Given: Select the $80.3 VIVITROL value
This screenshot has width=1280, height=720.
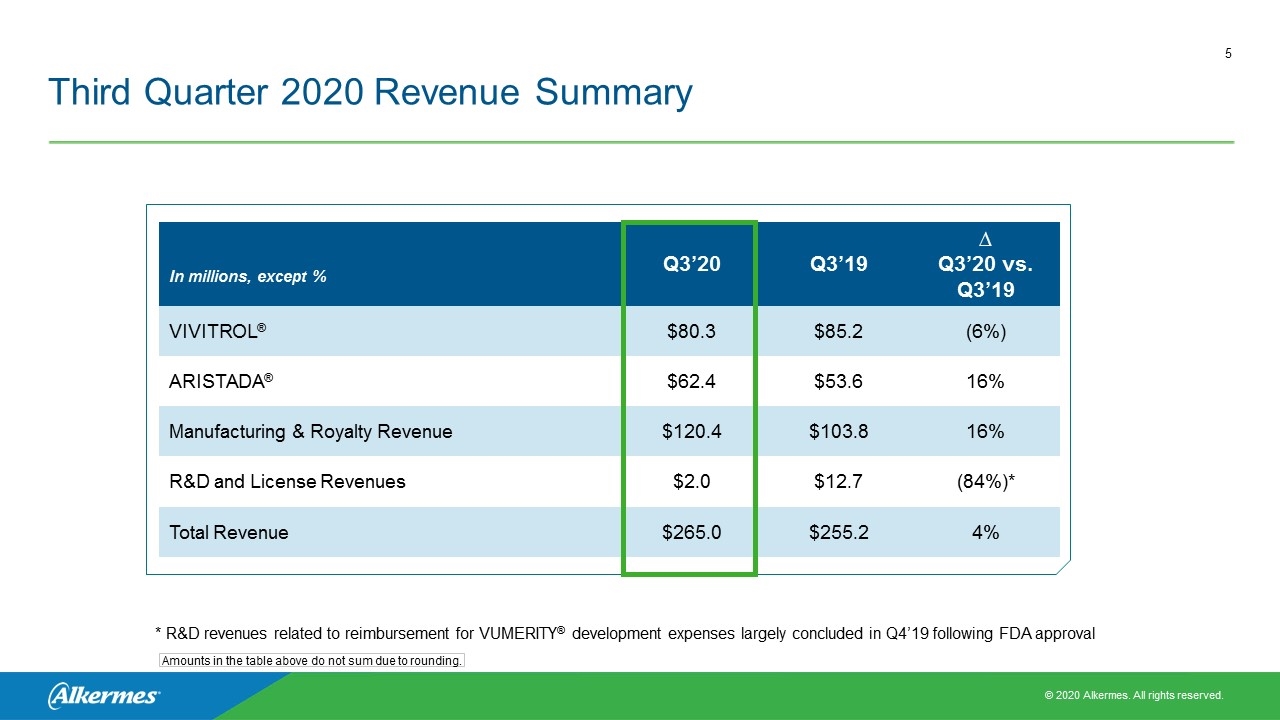Looking at the screenshot, I should point(691,331).
